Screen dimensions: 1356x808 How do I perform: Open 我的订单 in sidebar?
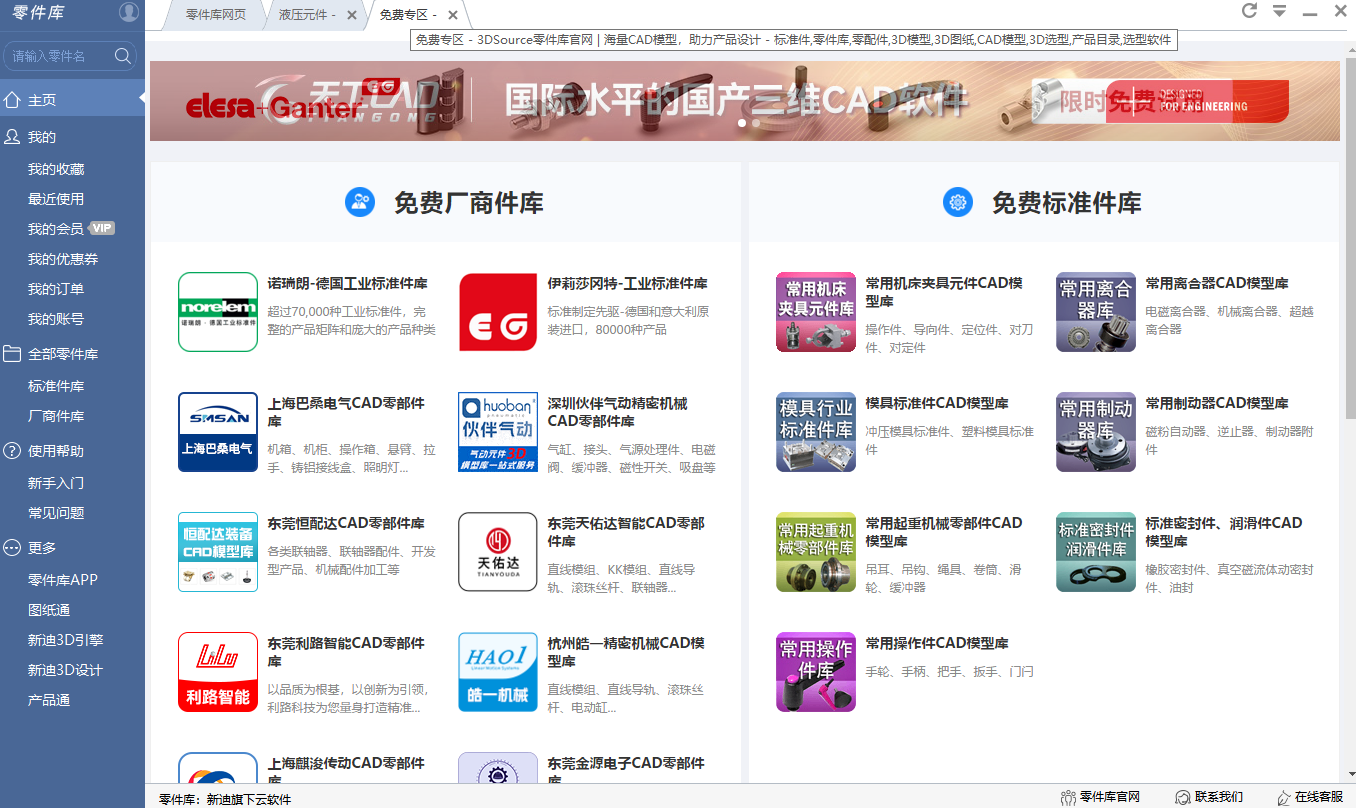pyautogui.click(x=56, y=289)
